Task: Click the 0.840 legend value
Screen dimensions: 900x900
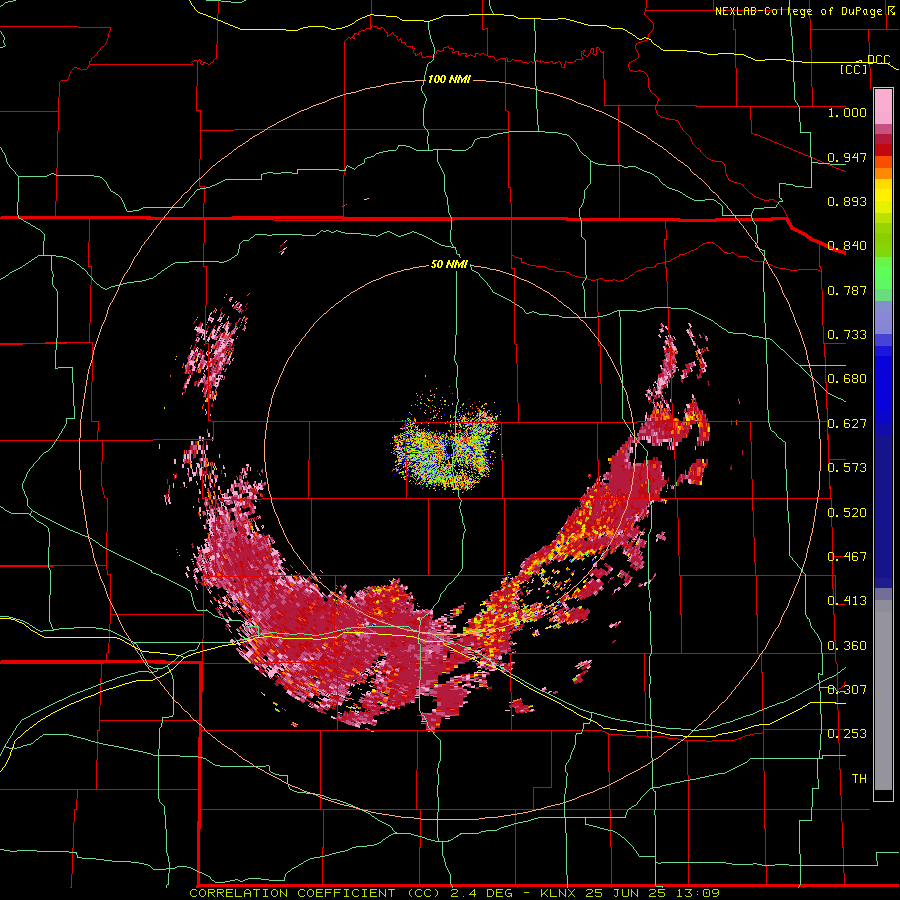Action: pyautogui.click(x=847, y=246)
